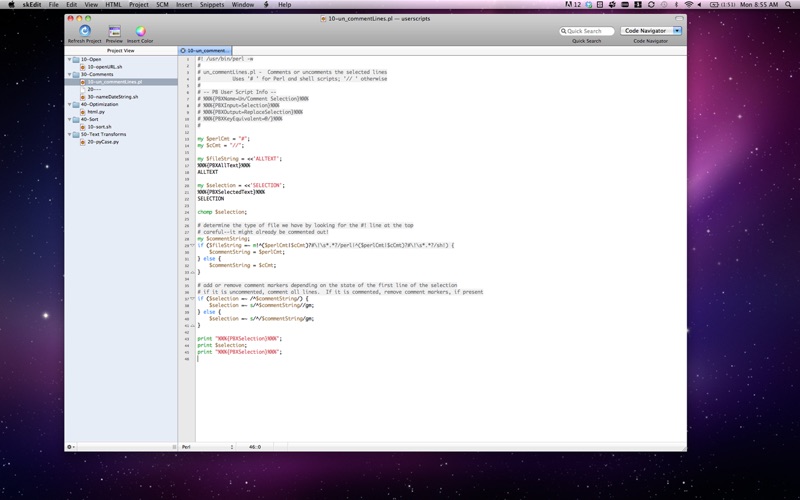This screenshot has height=500, width=800.
Task: Collapse the 40-Optimization folder triangle
Action: [69, 105]
